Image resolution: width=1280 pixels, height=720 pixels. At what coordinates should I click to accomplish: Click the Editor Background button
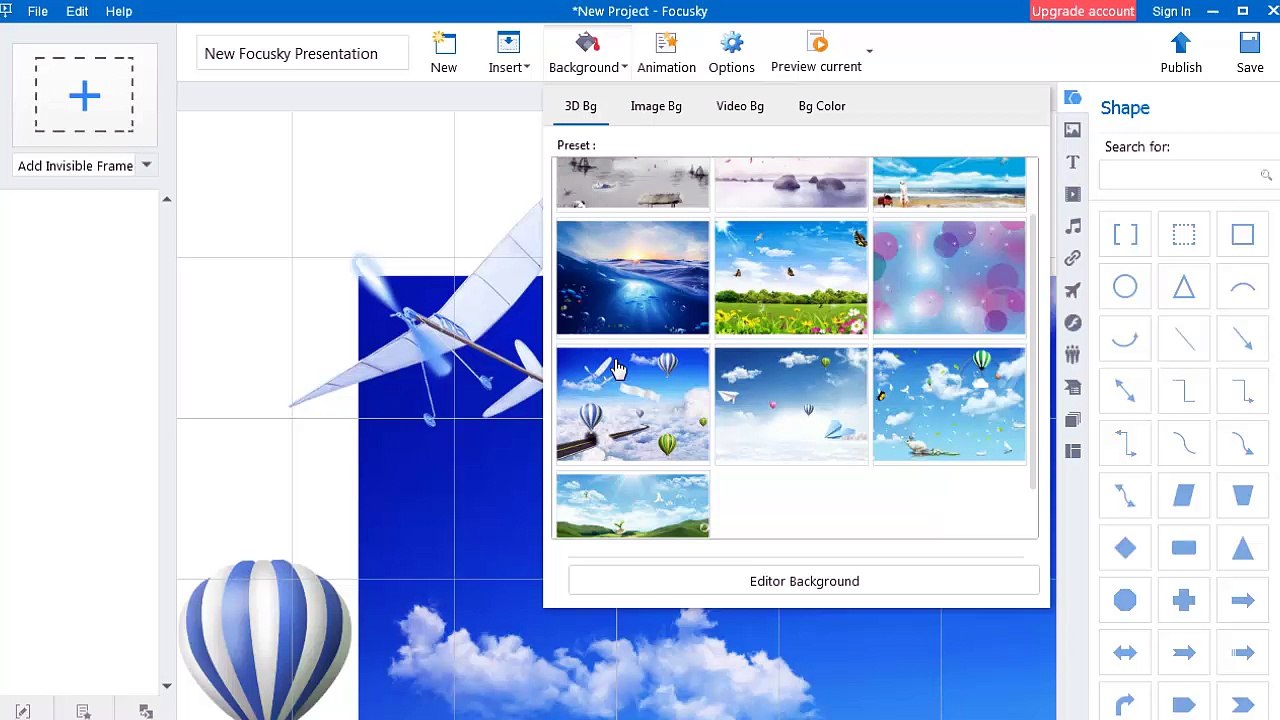804,581
